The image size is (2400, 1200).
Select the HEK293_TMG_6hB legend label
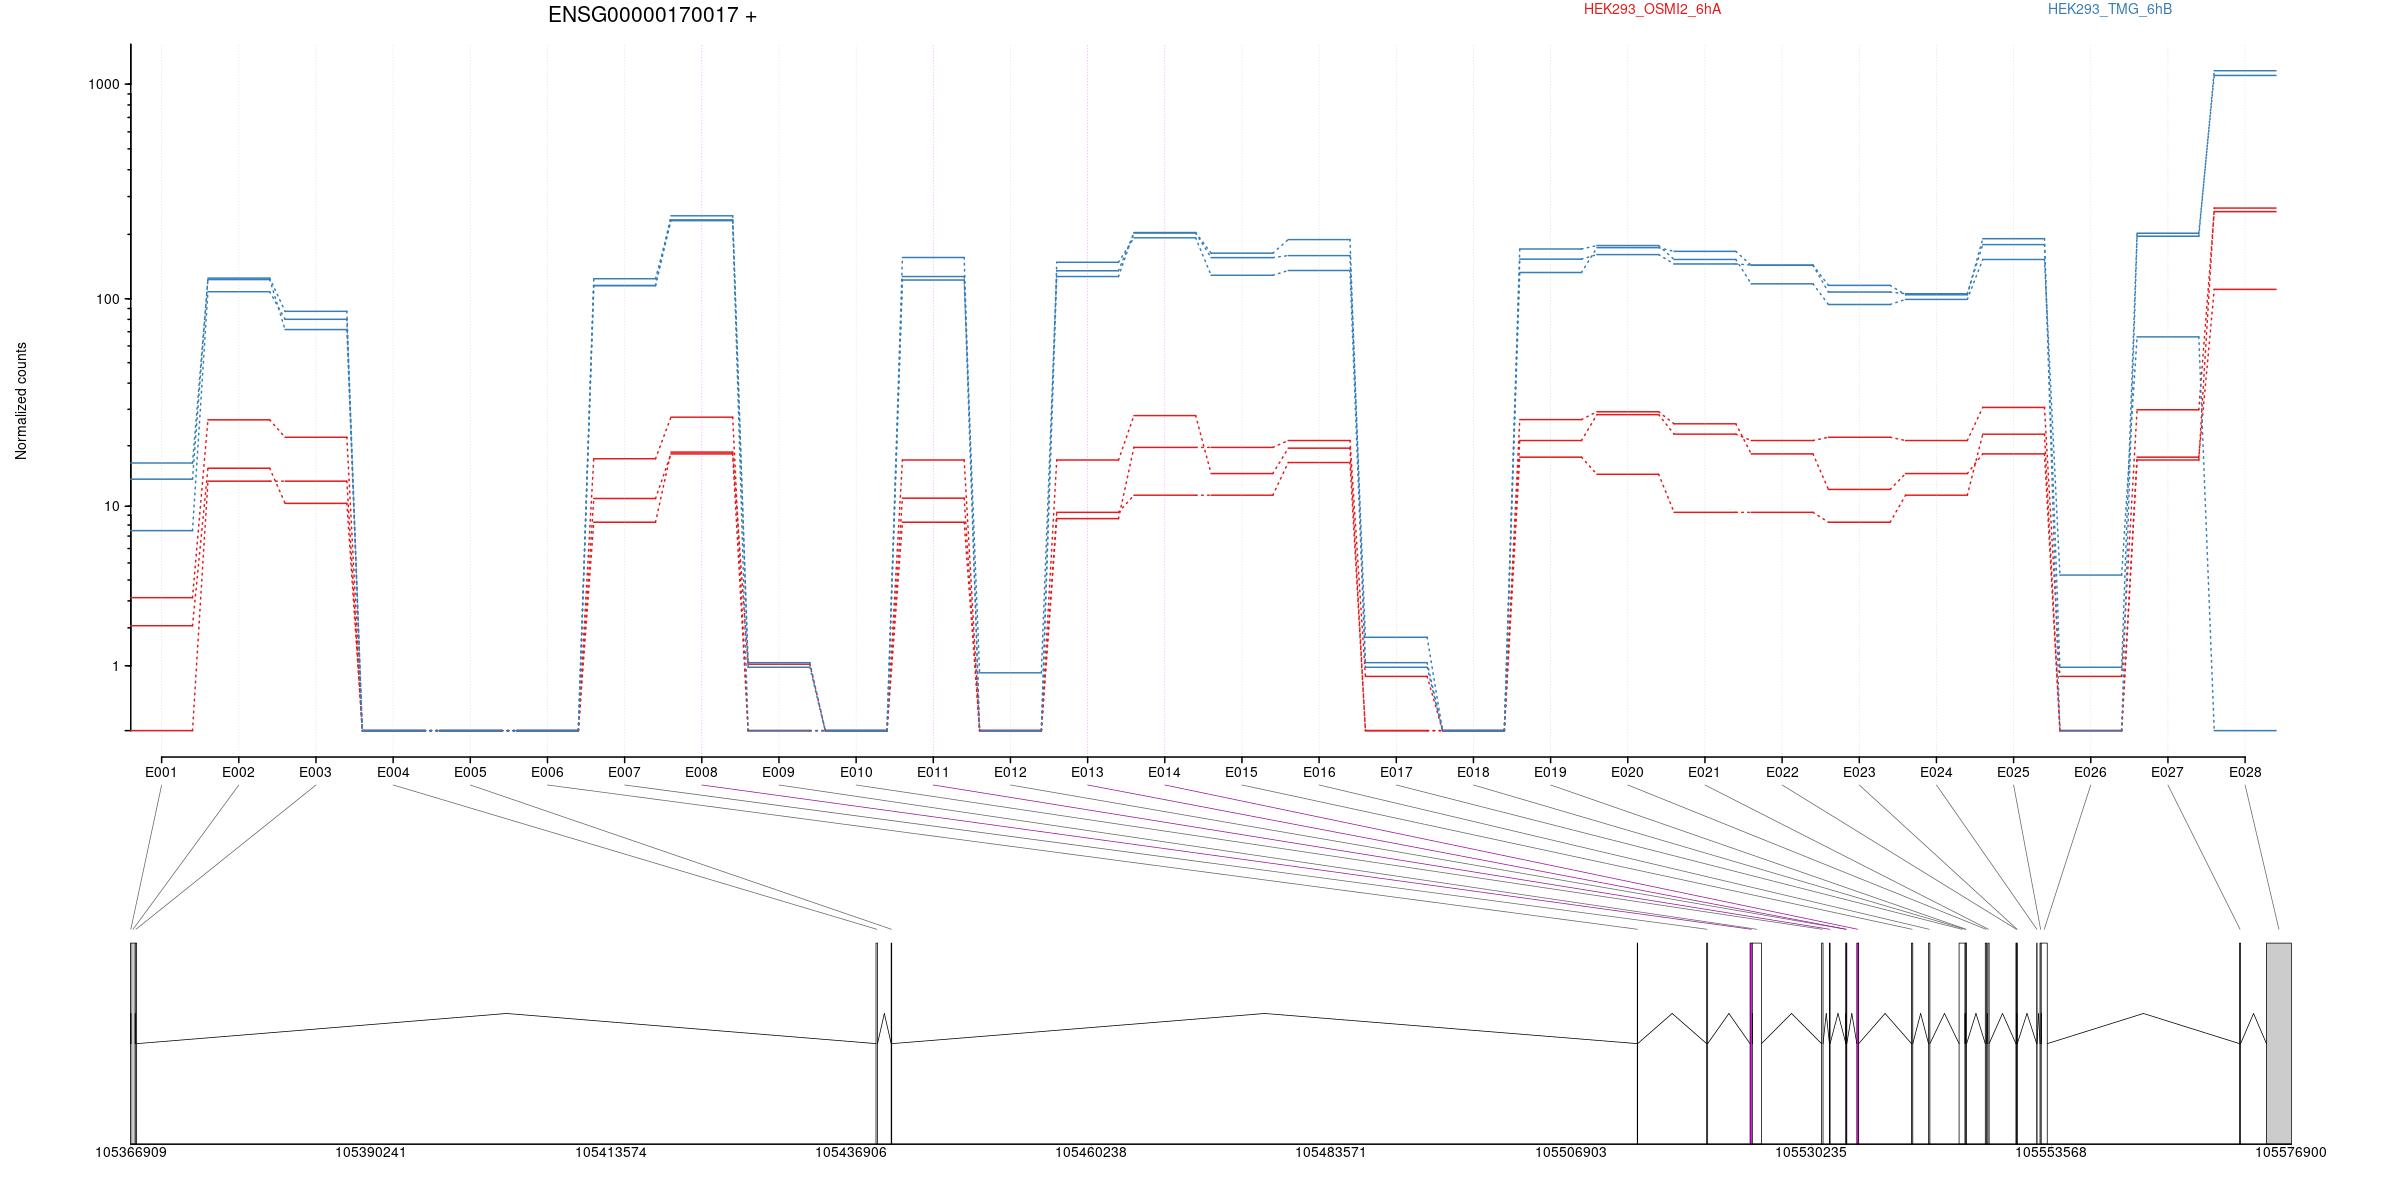[2110, 9]
